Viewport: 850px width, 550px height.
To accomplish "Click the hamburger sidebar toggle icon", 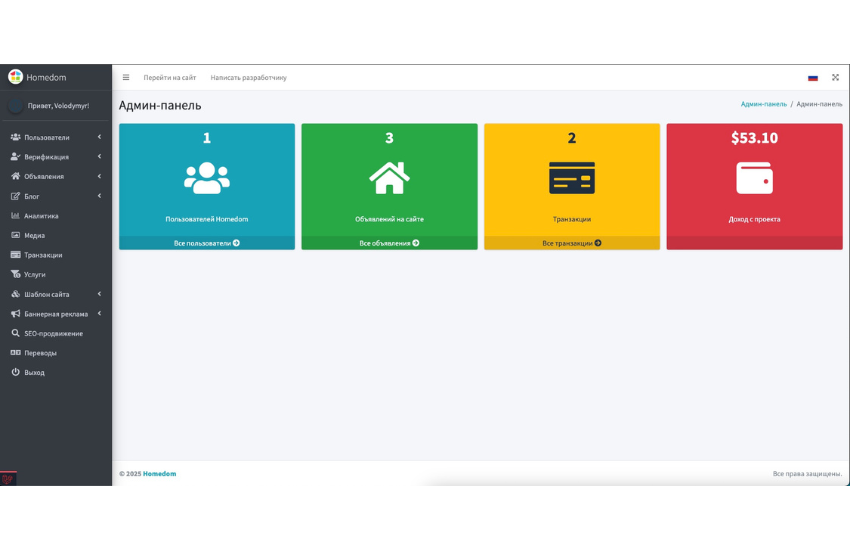I will pos(126,77).
